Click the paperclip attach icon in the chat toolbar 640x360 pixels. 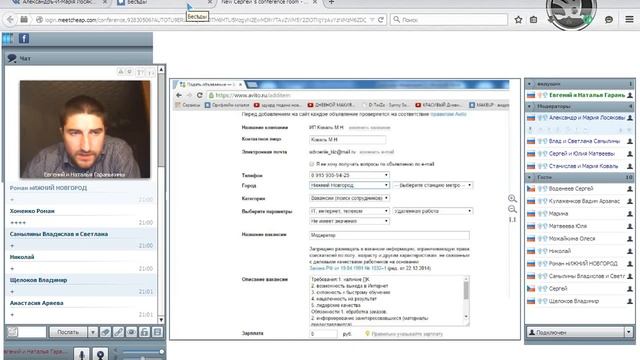pyautogui.click(x=105, y=332)
